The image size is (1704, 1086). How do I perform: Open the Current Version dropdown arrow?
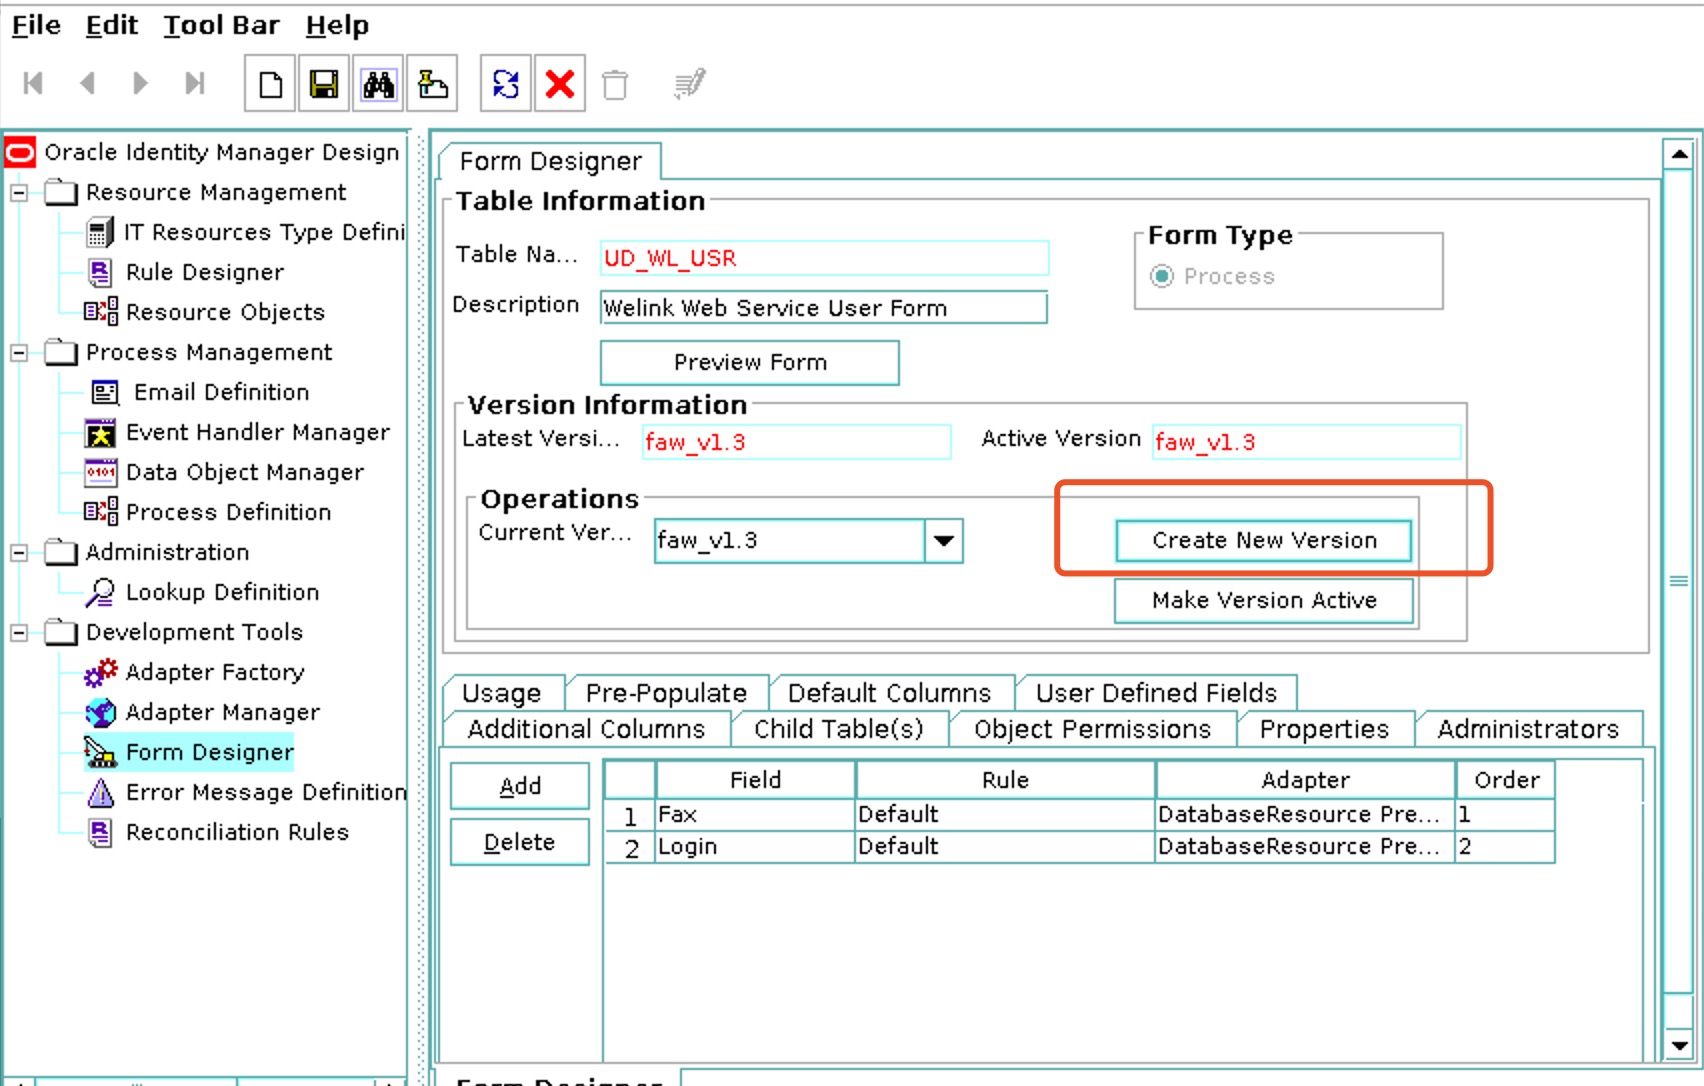click(943, 541)
